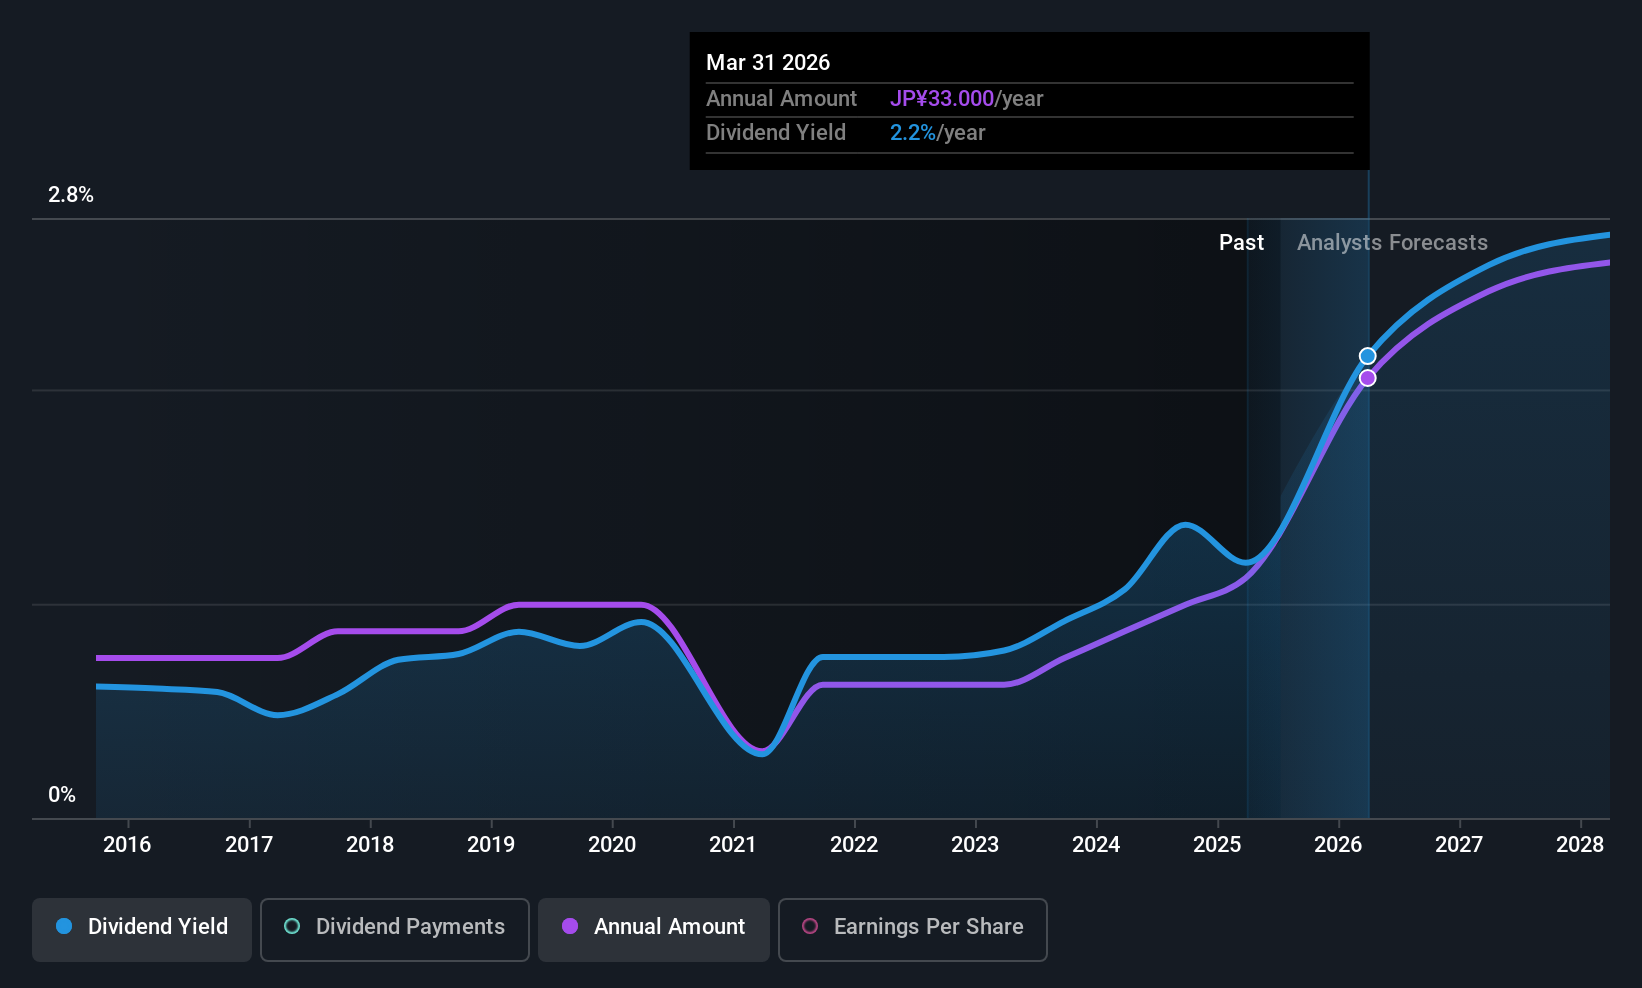Click the purple dot in Annual Amount legend

click(x=570, y=926)
